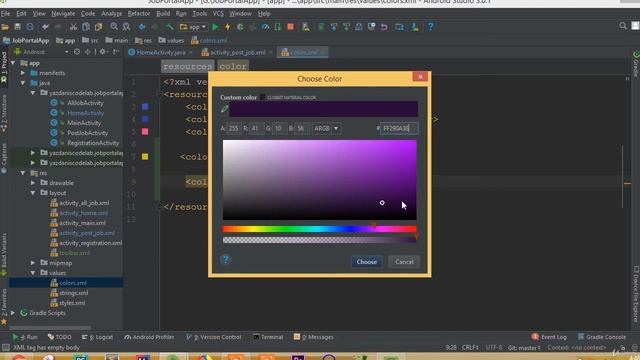640x360 pixels.
Task: Pick a color with the eyedropper tool
Action: tap(224, 109)
